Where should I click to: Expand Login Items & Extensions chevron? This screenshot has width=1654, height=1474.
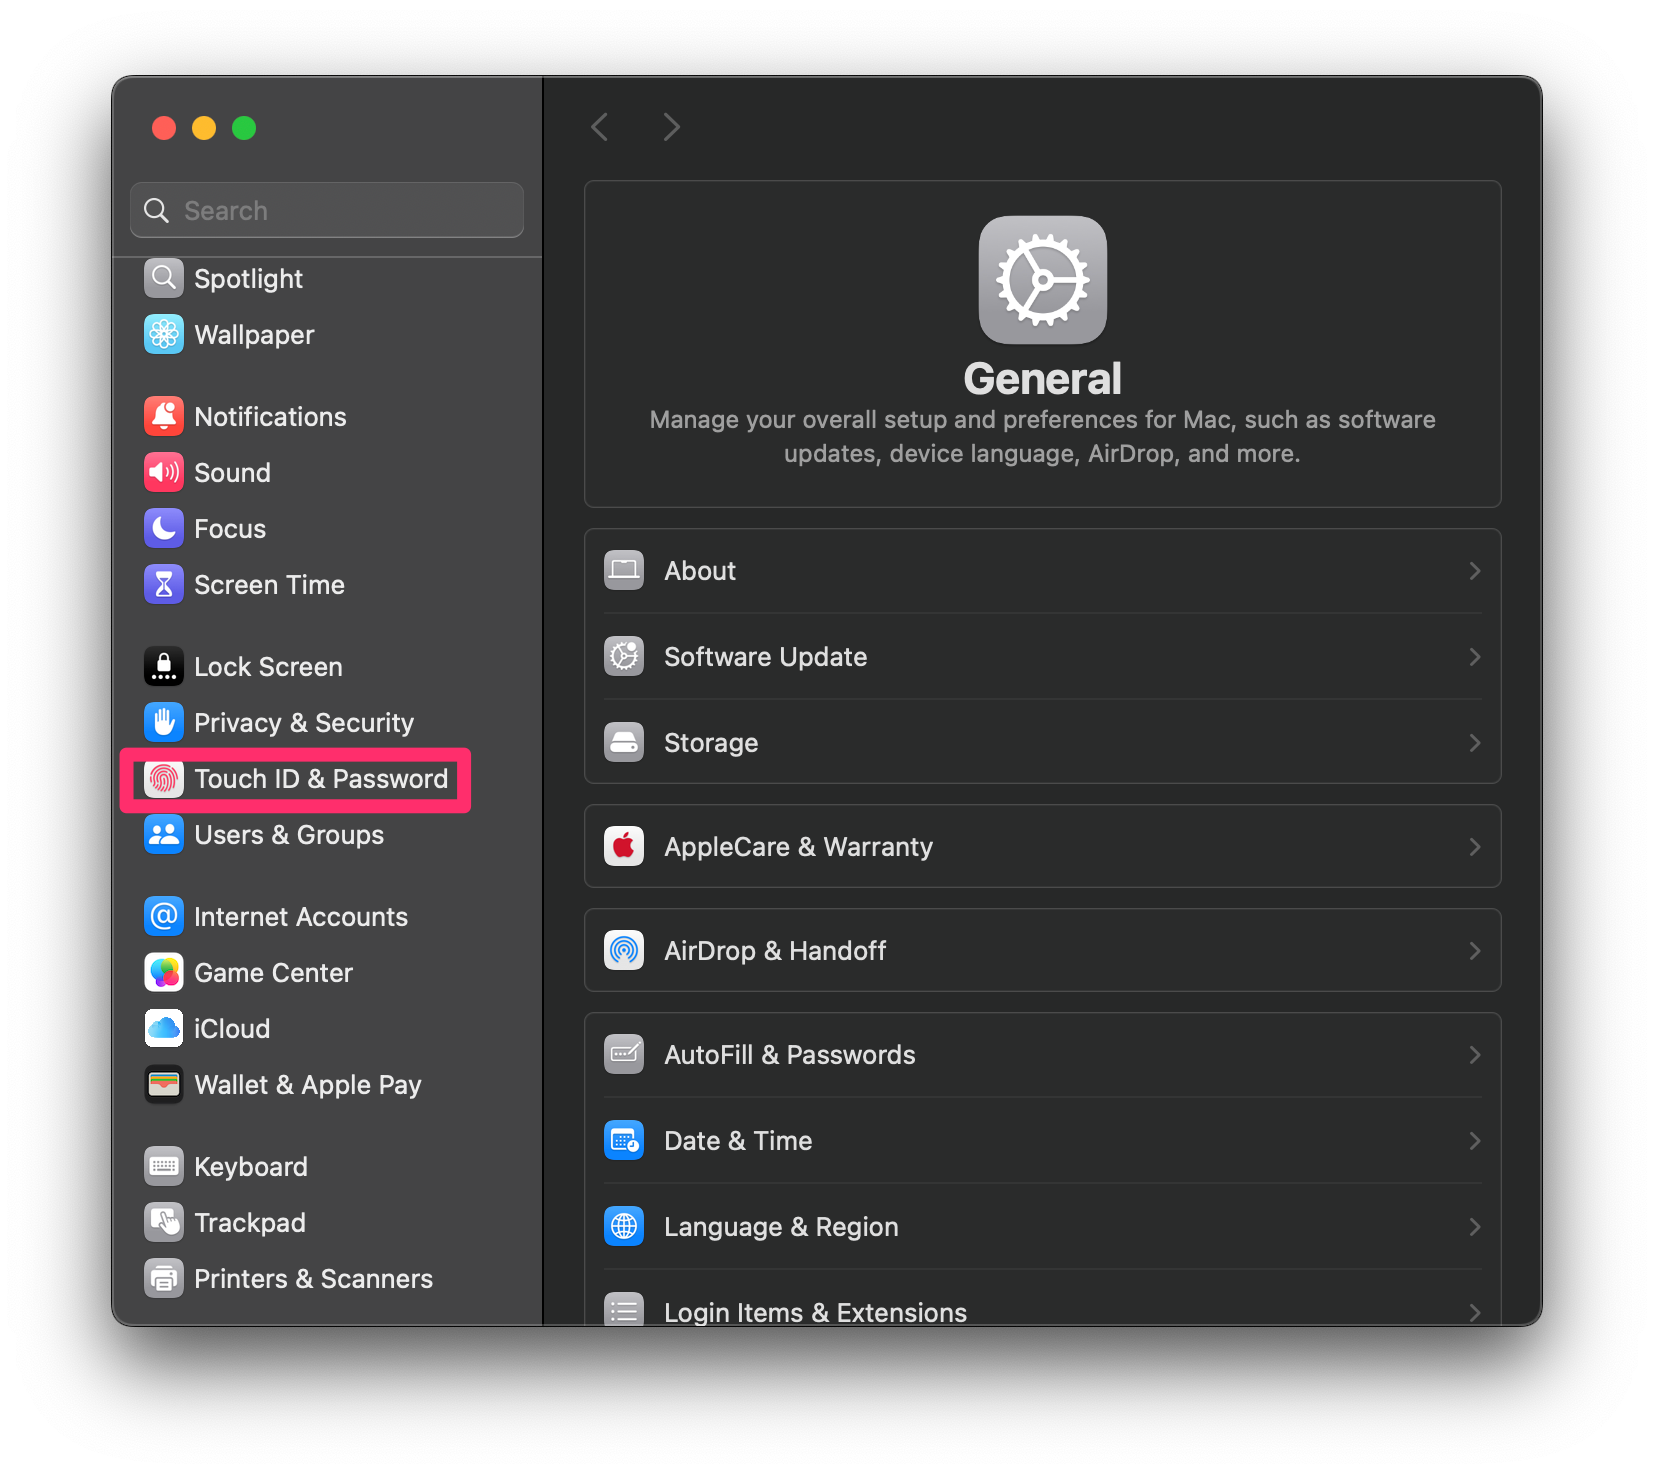tap(1474, 1312)
